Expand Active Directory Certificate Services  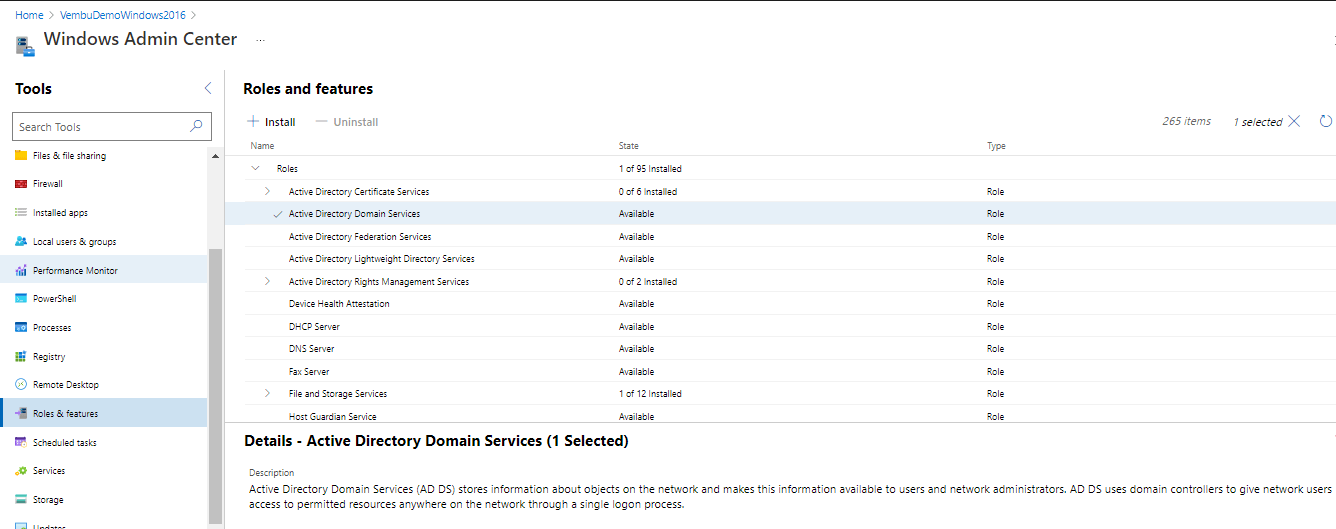[267, 191]
